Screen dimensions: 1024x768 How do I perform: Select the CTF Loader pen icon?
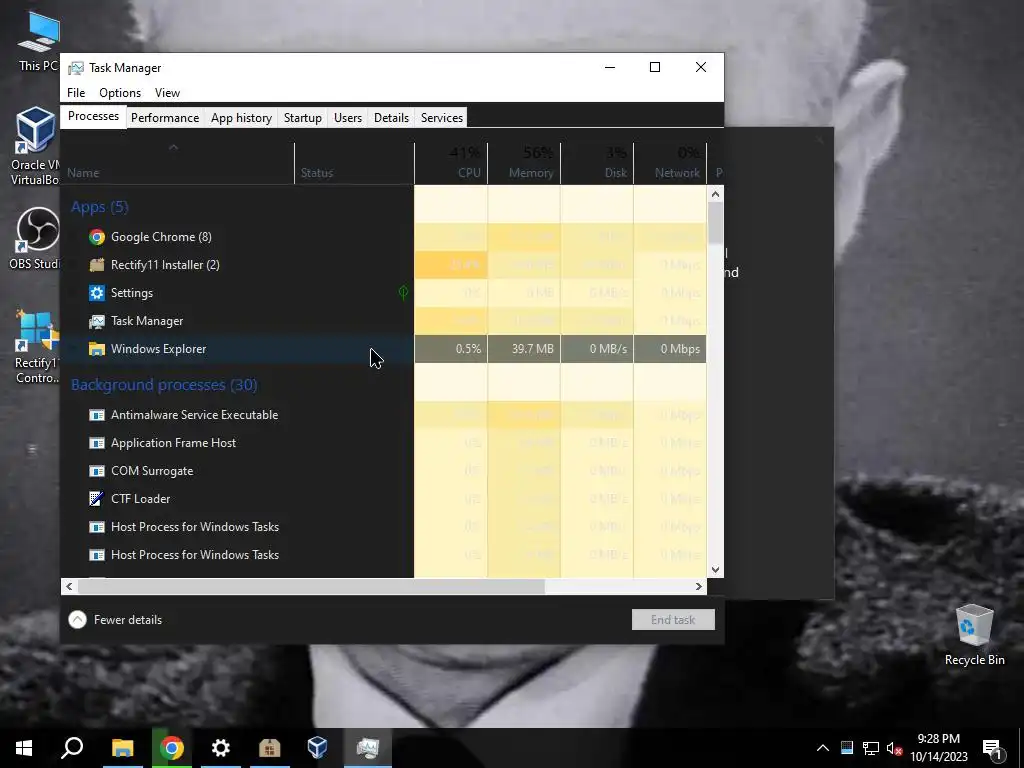(x=97, y=499)
